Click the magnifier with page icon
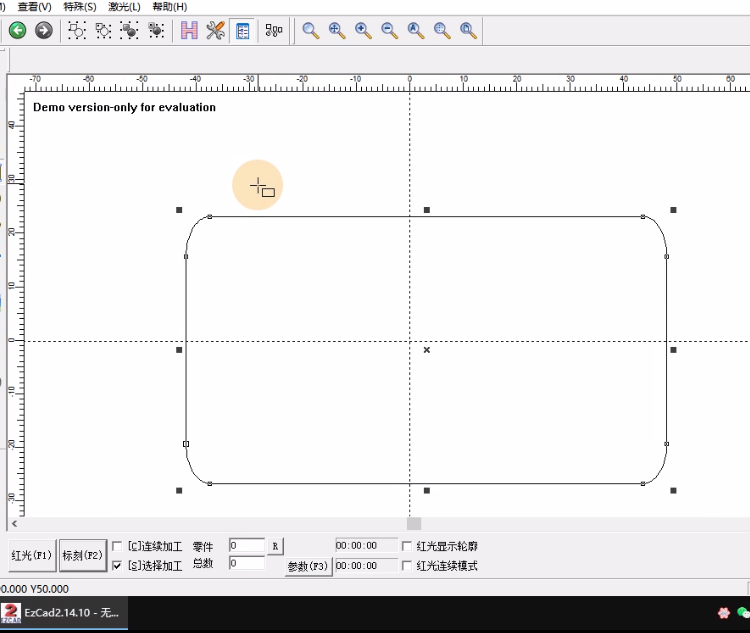The image size is (750, 633). pyautogui.click(x=468, y=31)
